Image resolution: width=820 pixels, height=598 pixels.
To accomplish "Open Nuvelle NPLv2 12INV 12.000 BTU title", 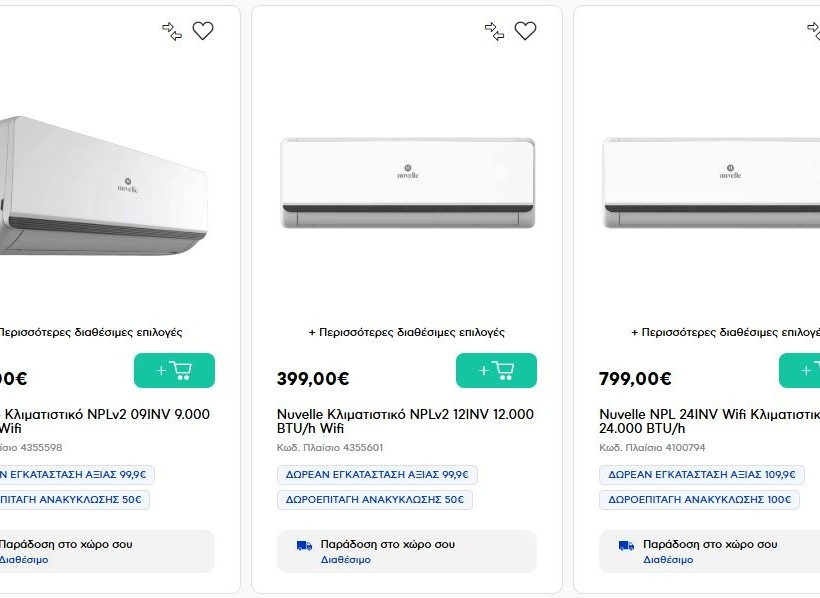I will [405, 421].
